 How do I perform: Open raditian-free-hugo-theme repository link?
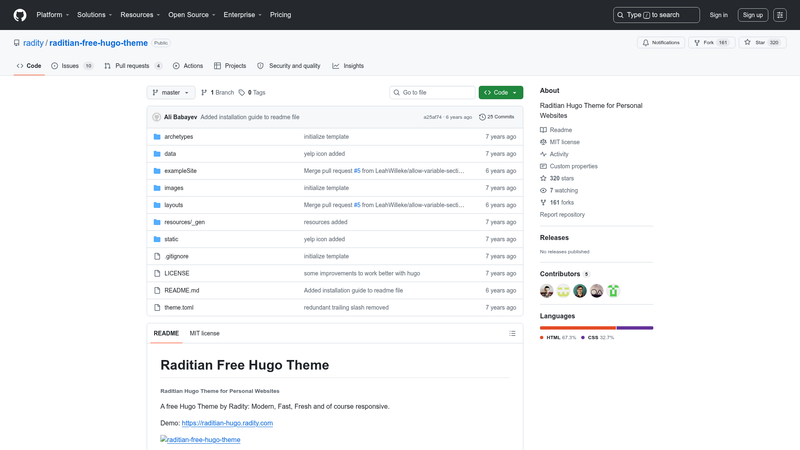[98, 43]
